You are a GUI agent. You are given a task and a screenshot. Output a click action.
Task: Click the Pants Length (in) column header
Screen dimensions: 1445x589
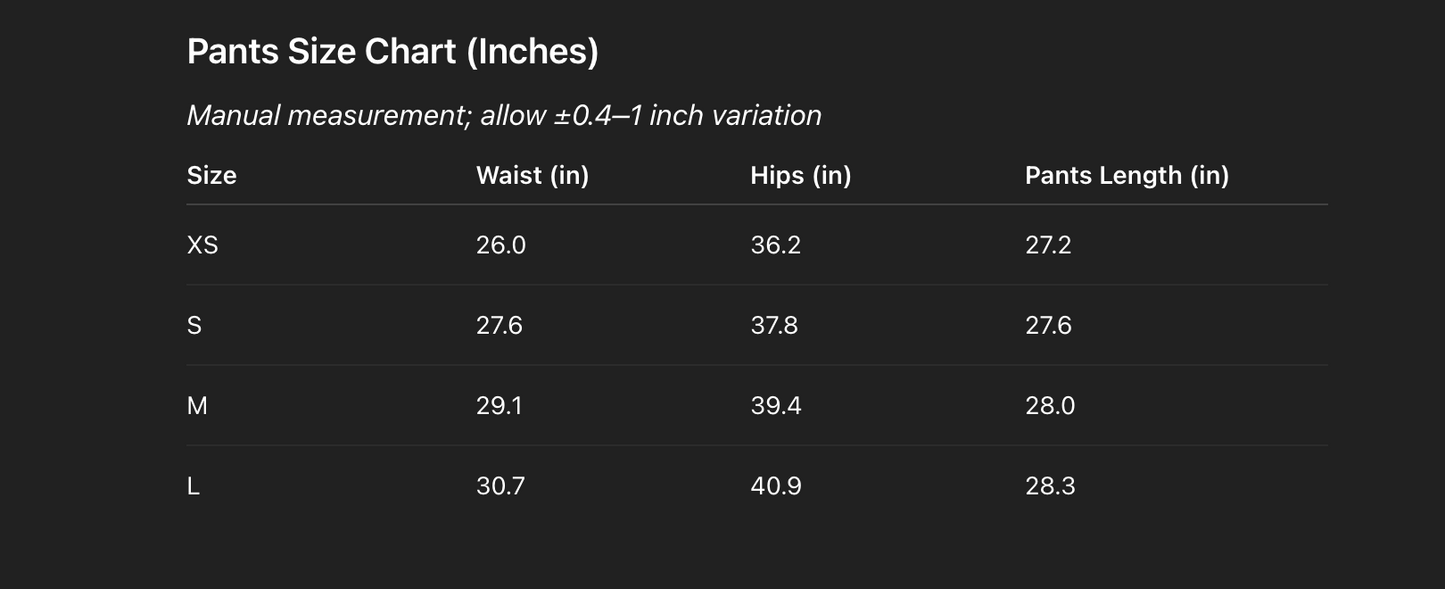click(x=1126, y=175)
